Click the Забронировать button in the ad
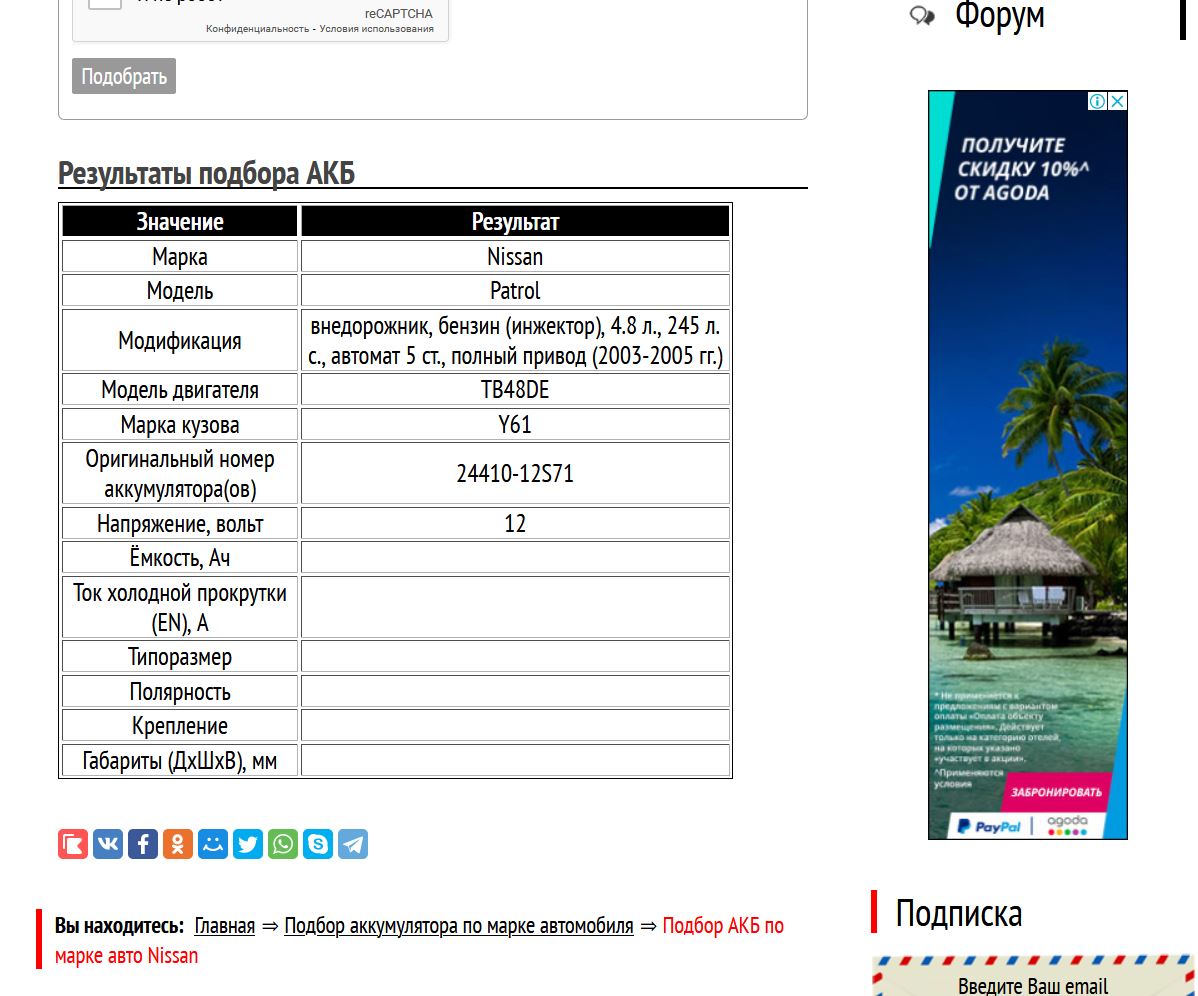1198x996 pixels. click(1055, 792)
